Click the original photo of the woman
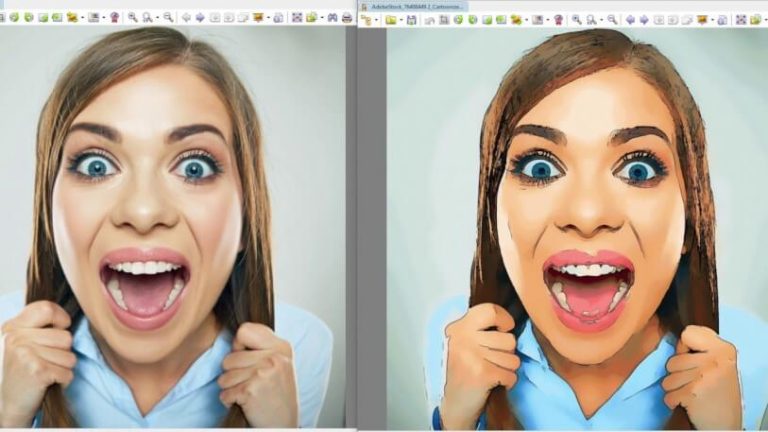The height and width of the screenshot is (432, 768). click(x=172, y=227)
